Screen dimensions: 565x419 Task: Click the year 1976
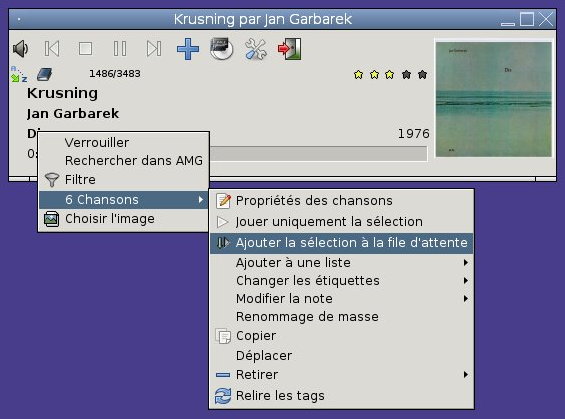[x=414, y=134]
